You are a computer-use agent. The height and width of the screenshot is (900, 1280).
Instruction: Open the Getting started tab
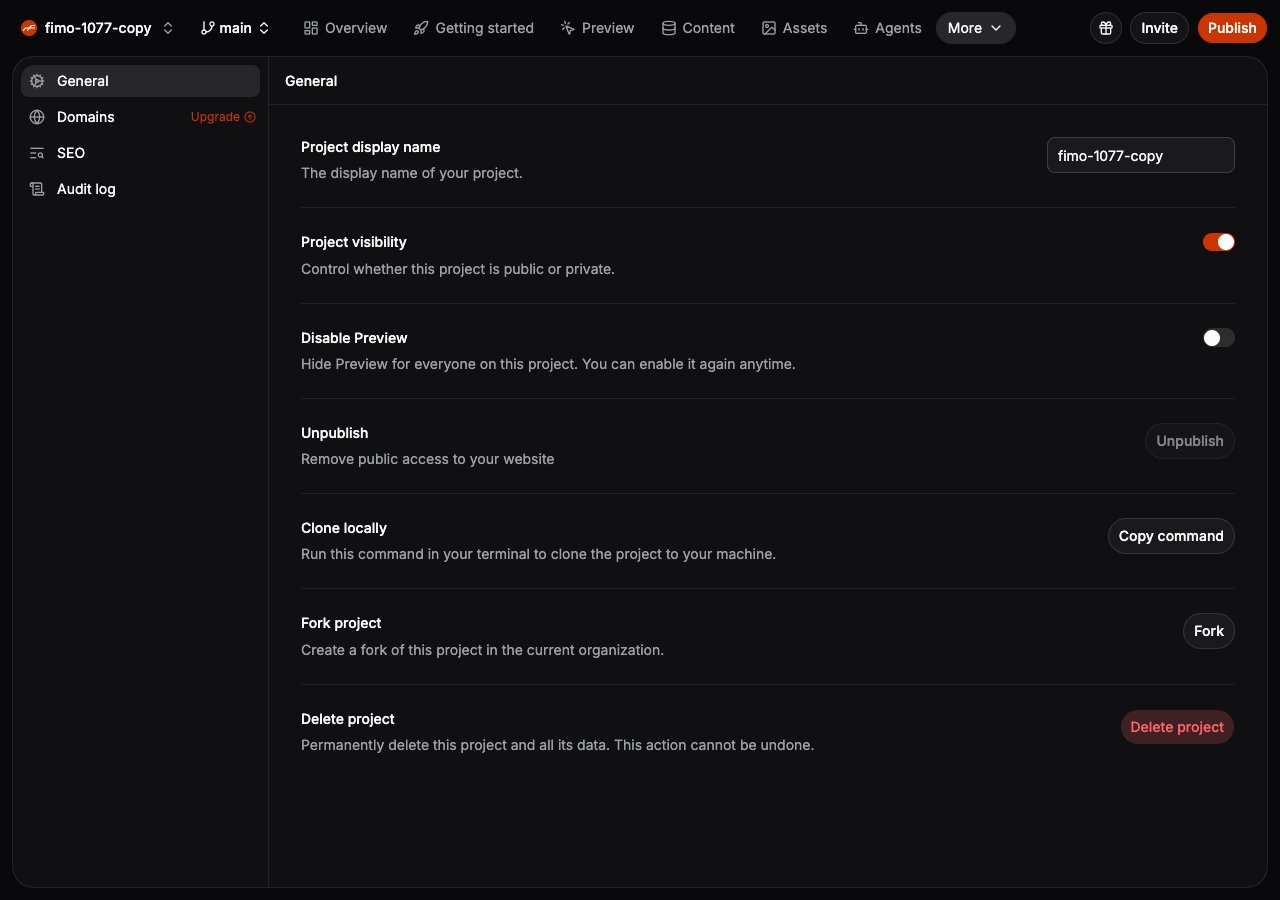coord(473,28)
